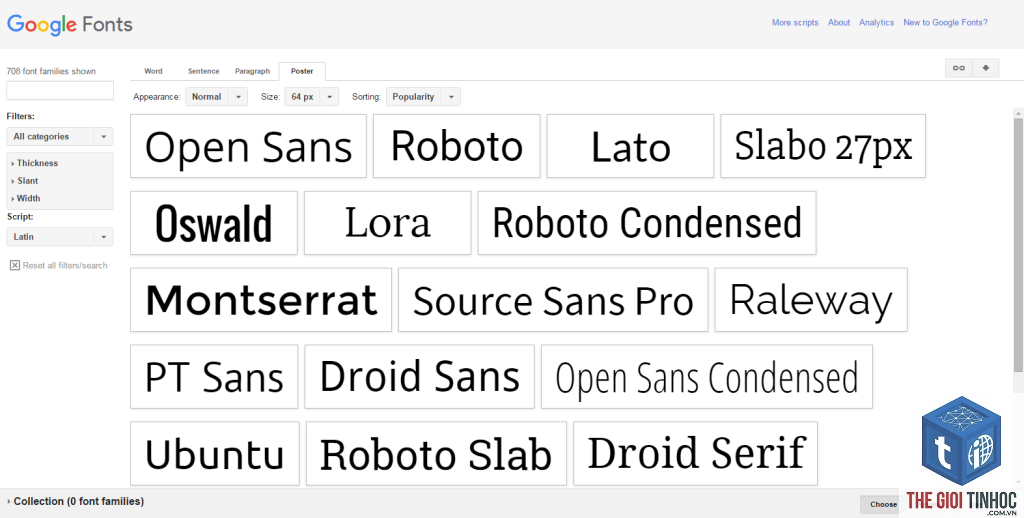Expand the Width filter
Screen dimensions: 1024x518
(x=25, y=199)
